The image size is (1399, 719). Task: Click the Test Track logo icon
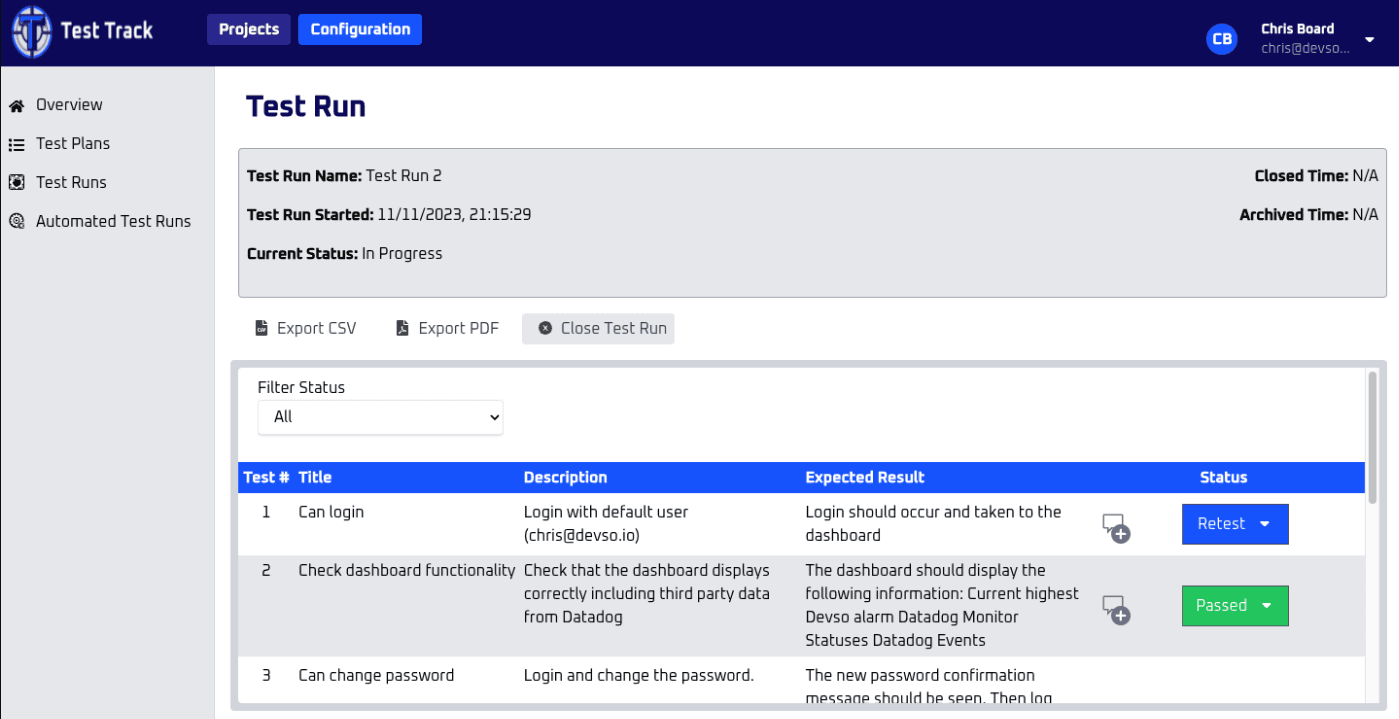(31, 31)
